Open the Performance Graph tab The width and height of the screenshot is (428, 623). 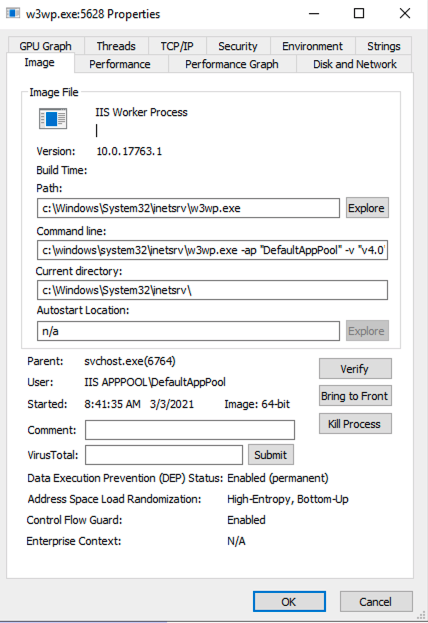coord(232,64)
